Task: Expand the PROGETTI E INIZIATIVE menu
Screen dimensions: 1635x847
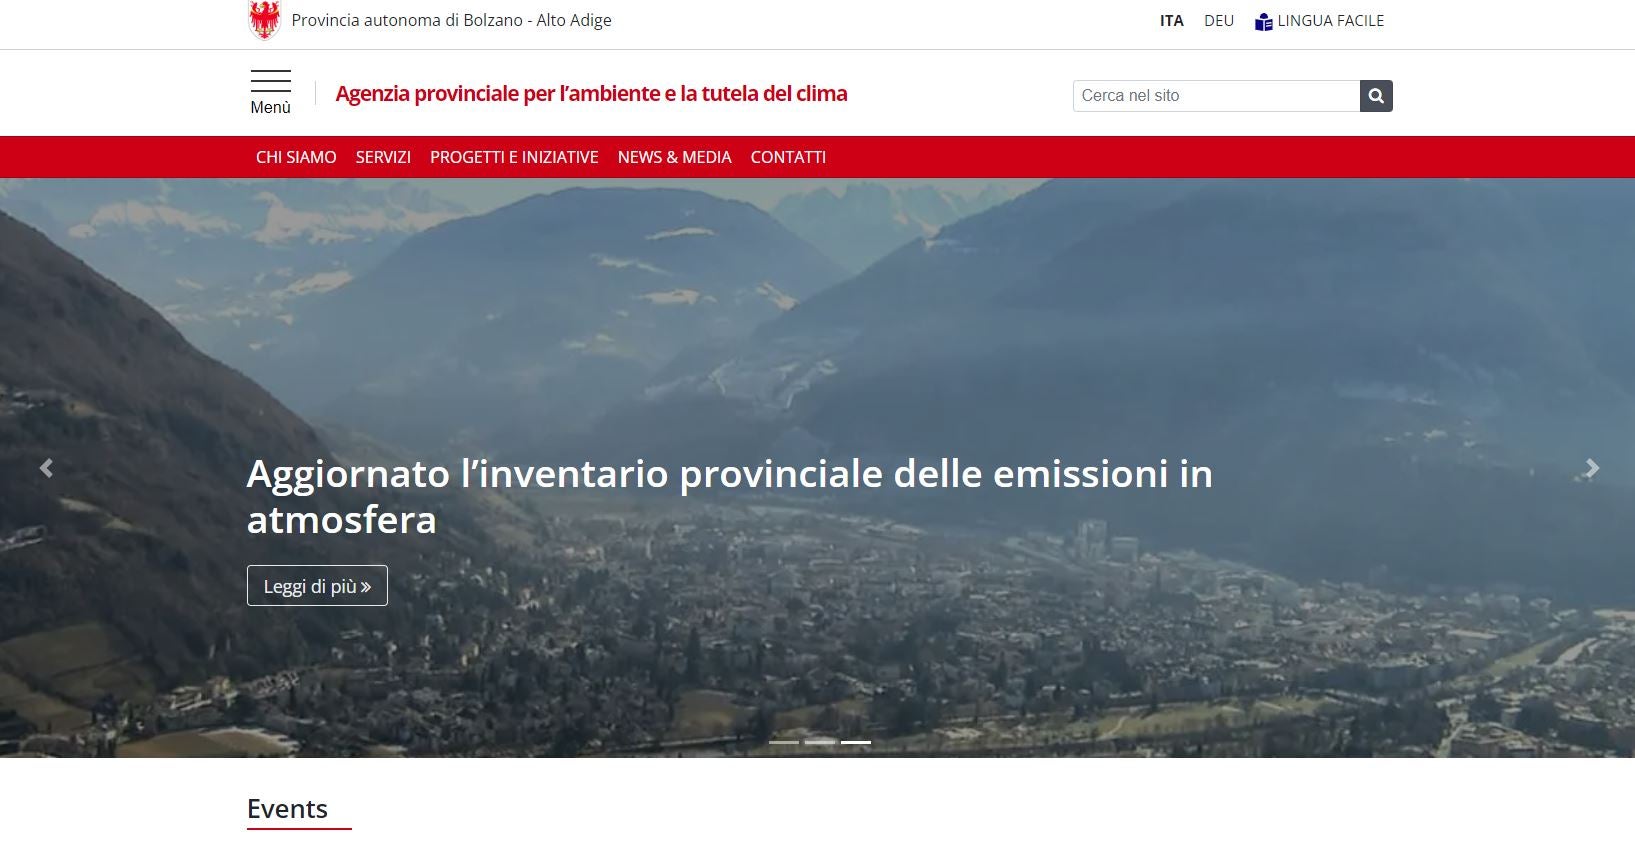Action: click(x=514, y=157)
